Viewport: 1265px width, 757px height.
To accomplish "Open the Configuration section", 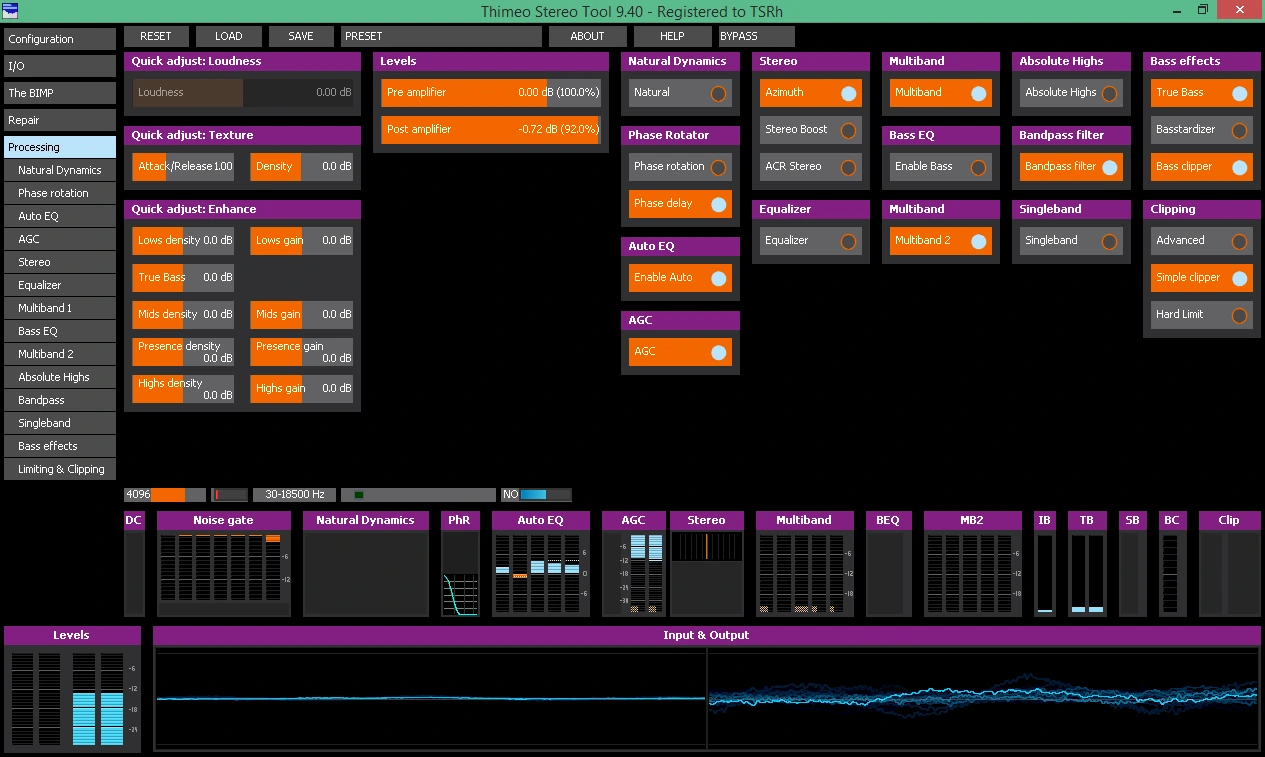I will tap(60, 39).
